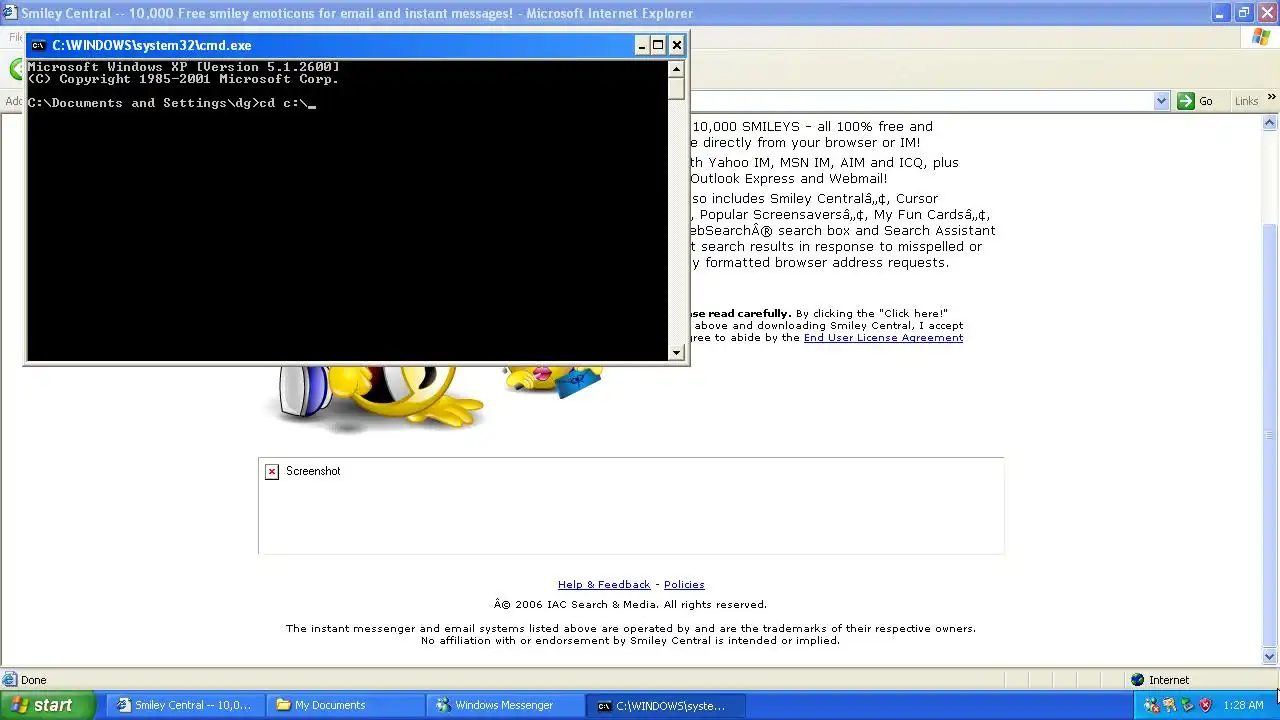Screen dimensions: 1280x720
Task: Maximize the cmd.exe window
Action: [x=658, y=45]
